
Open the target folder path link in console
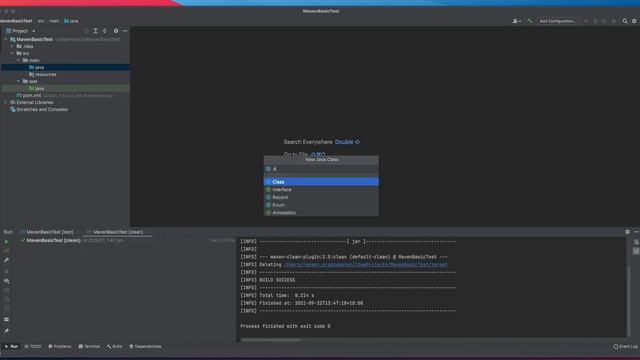[366, 264]
